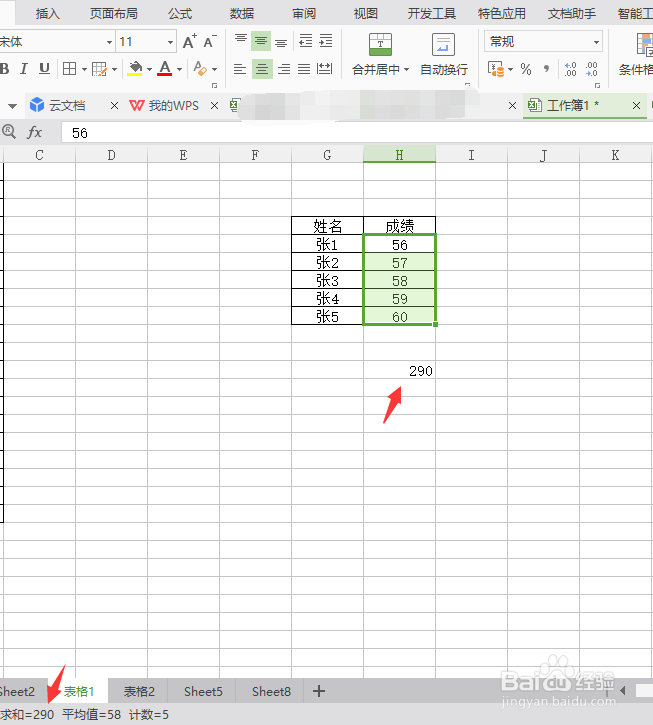Open the 视图 ribbon tab
This screenshot has height=725, width=653.
[366, 13]
